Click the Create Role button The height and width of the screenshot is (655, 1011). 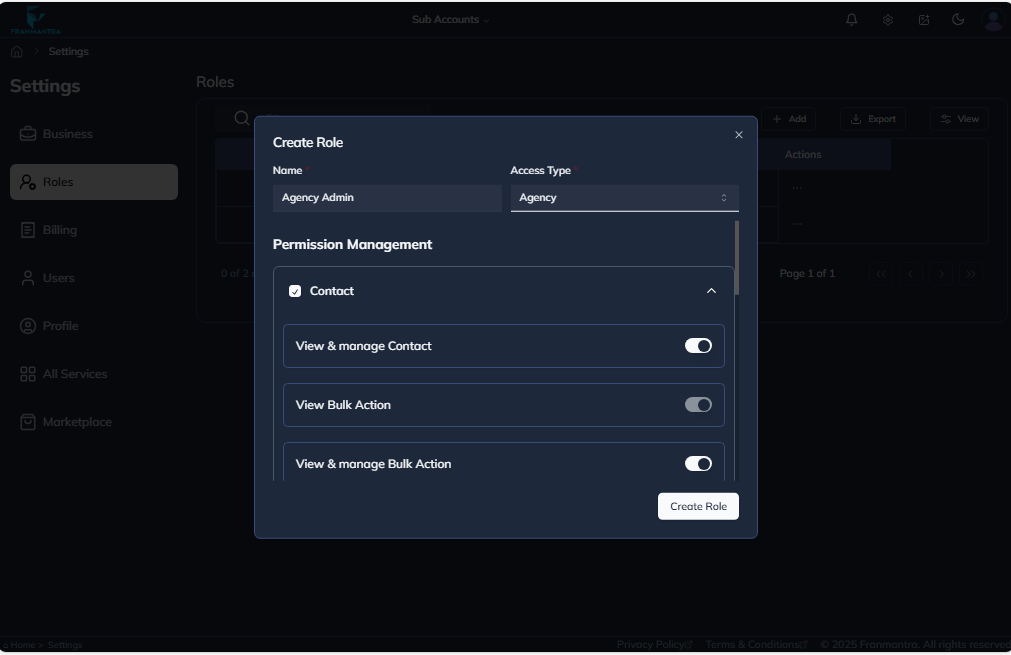(697, 506)
